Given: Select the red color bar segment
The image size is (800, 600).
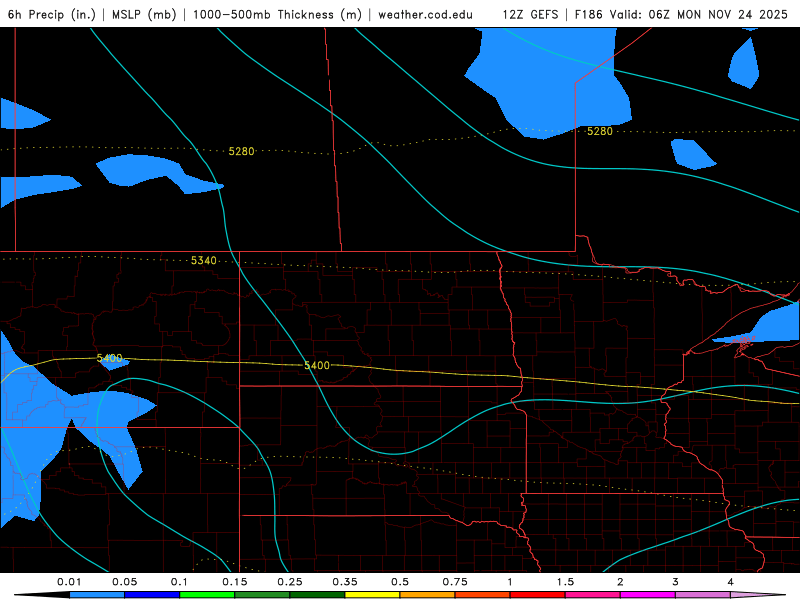Looking at the screenshot, I should [538, 595].
